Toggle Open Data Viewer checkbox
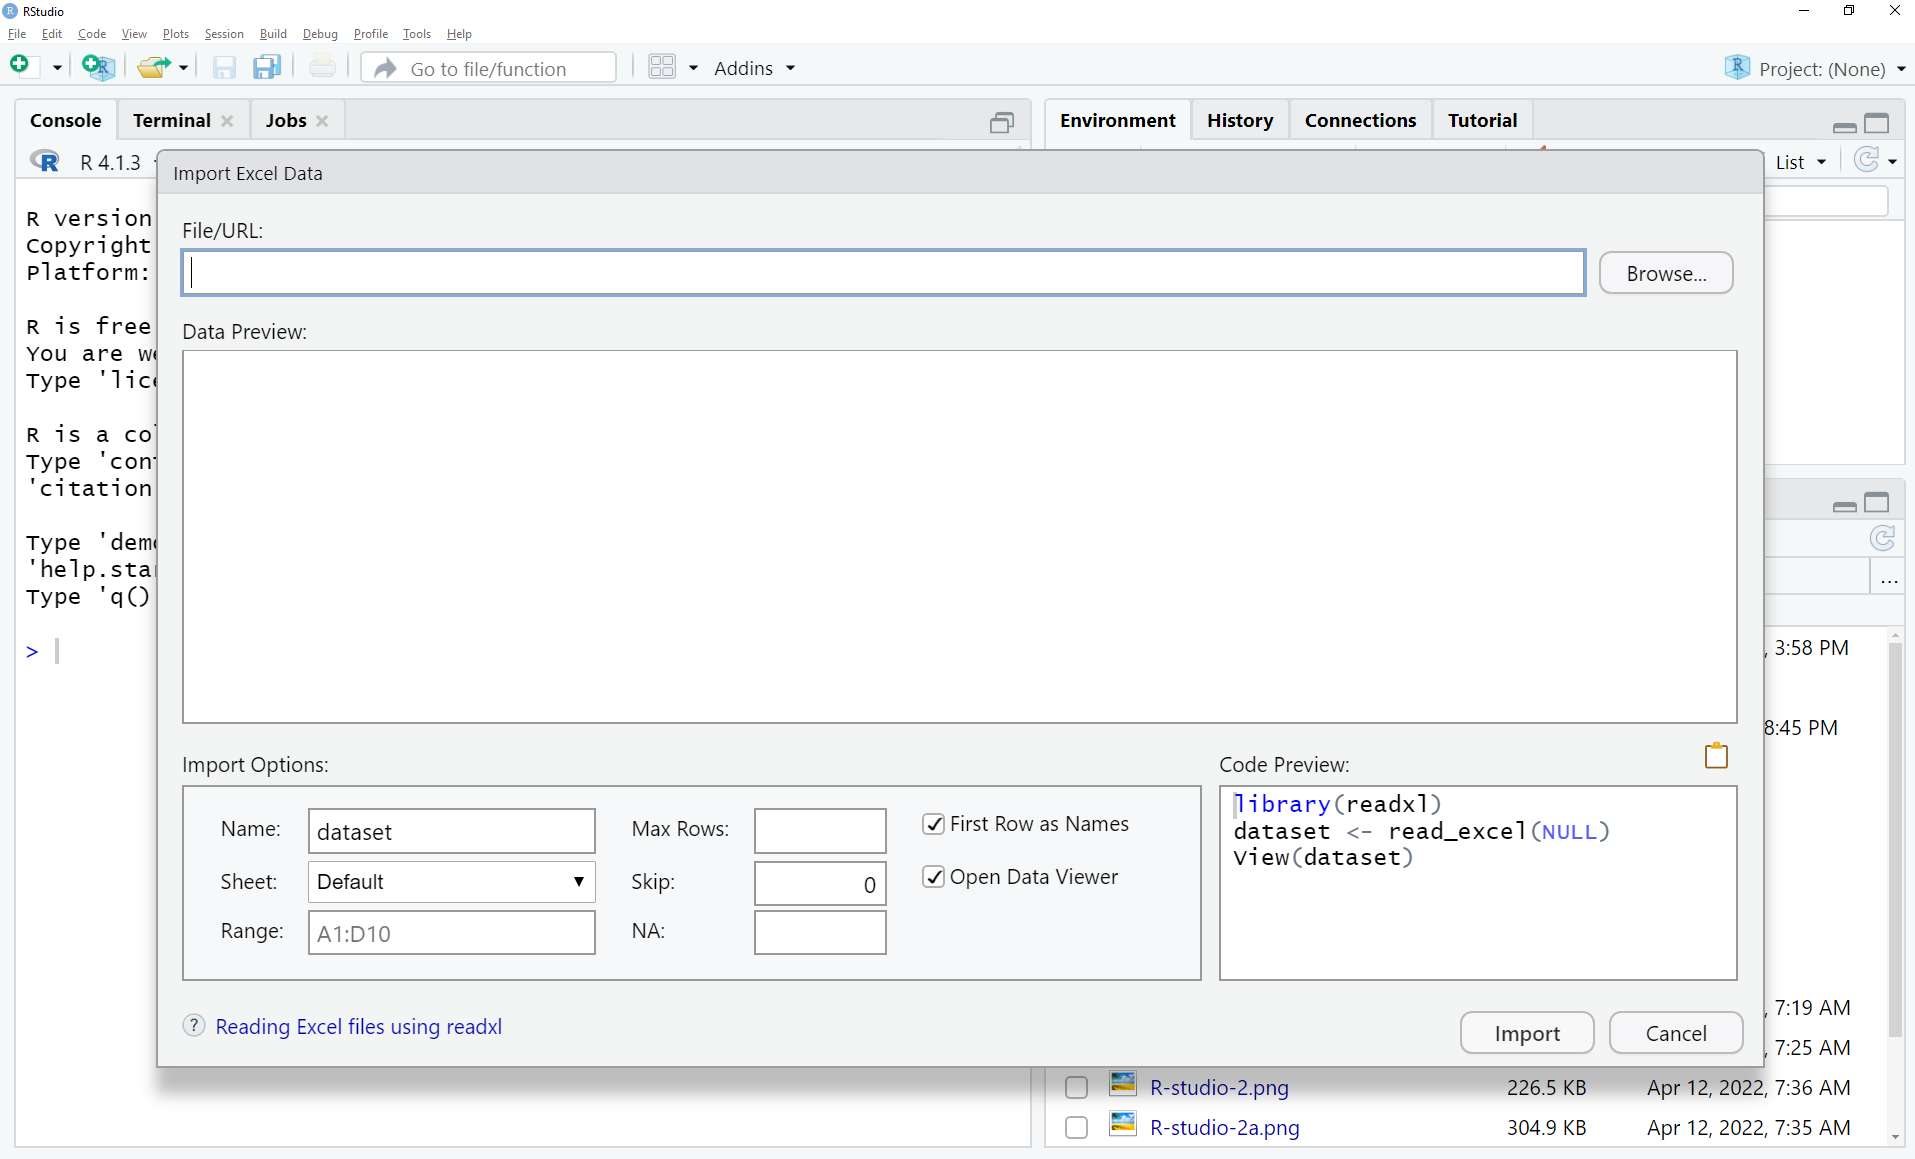 pyautogui.click(x=933, y=877)
